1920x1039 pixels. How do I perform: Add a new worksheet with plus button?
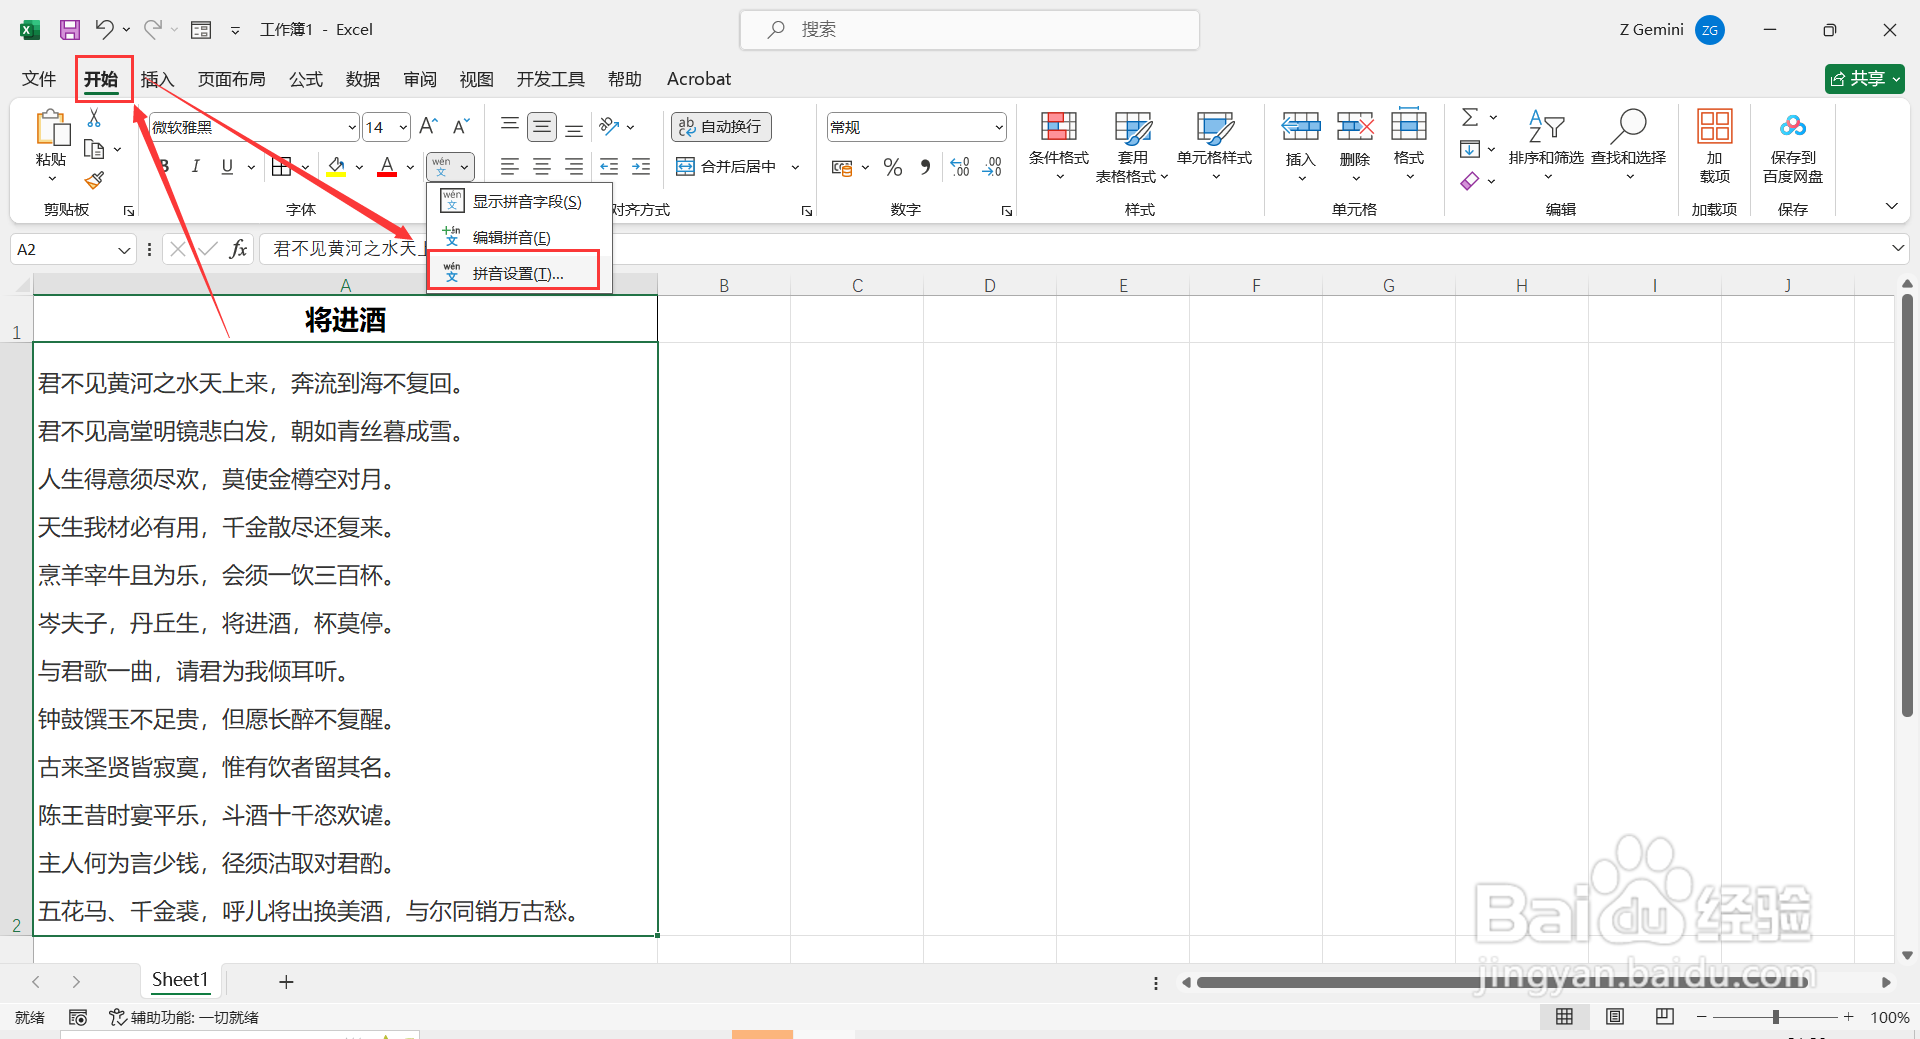pos(286,981)
